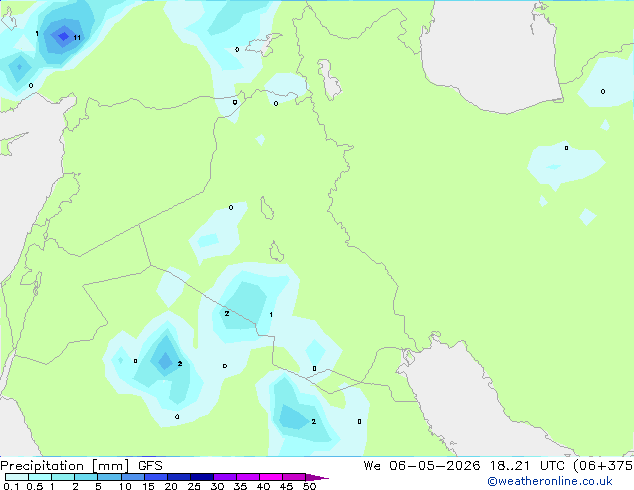Click the 0.1 legend scale label
634x490 pixels.
tap(11, 486)
